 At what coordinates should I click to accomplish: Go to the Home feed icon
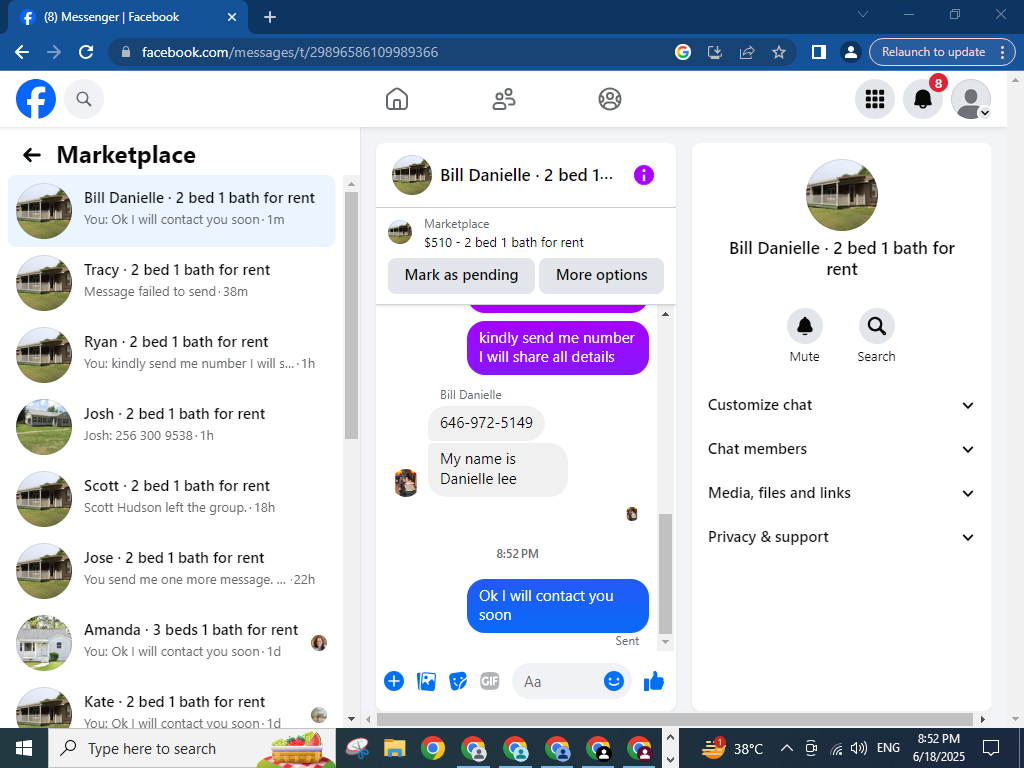click(397, 99)
